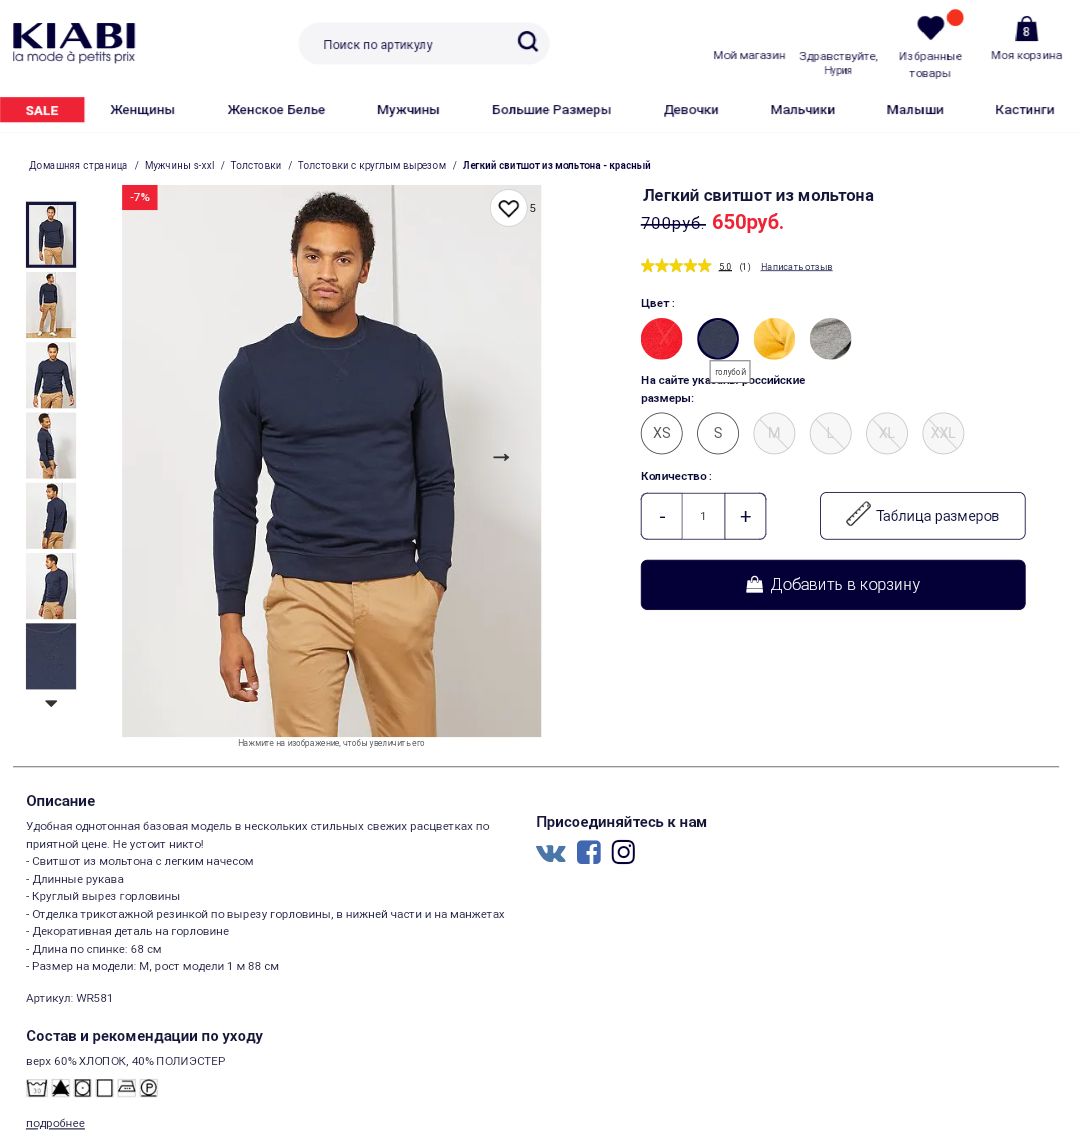Show more thumbnails with the down arrow

click(51, 703)
